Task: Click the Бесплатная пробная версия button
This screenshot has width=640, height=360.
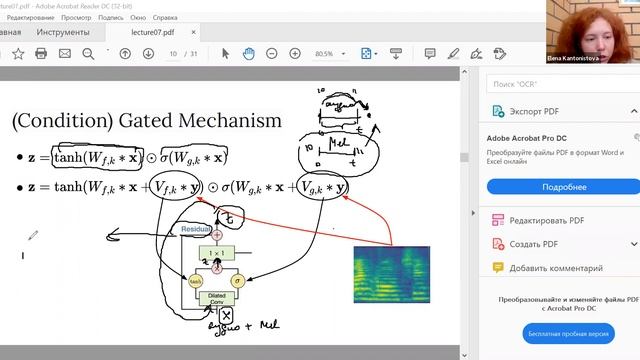Action: coord(568,333)
